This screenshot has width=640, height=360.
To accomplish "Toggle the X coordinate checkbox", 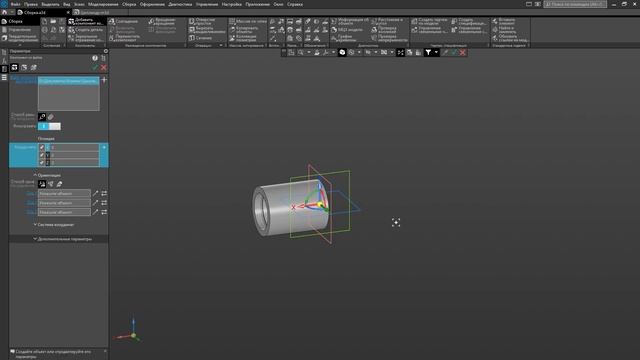I will point(42,147).
